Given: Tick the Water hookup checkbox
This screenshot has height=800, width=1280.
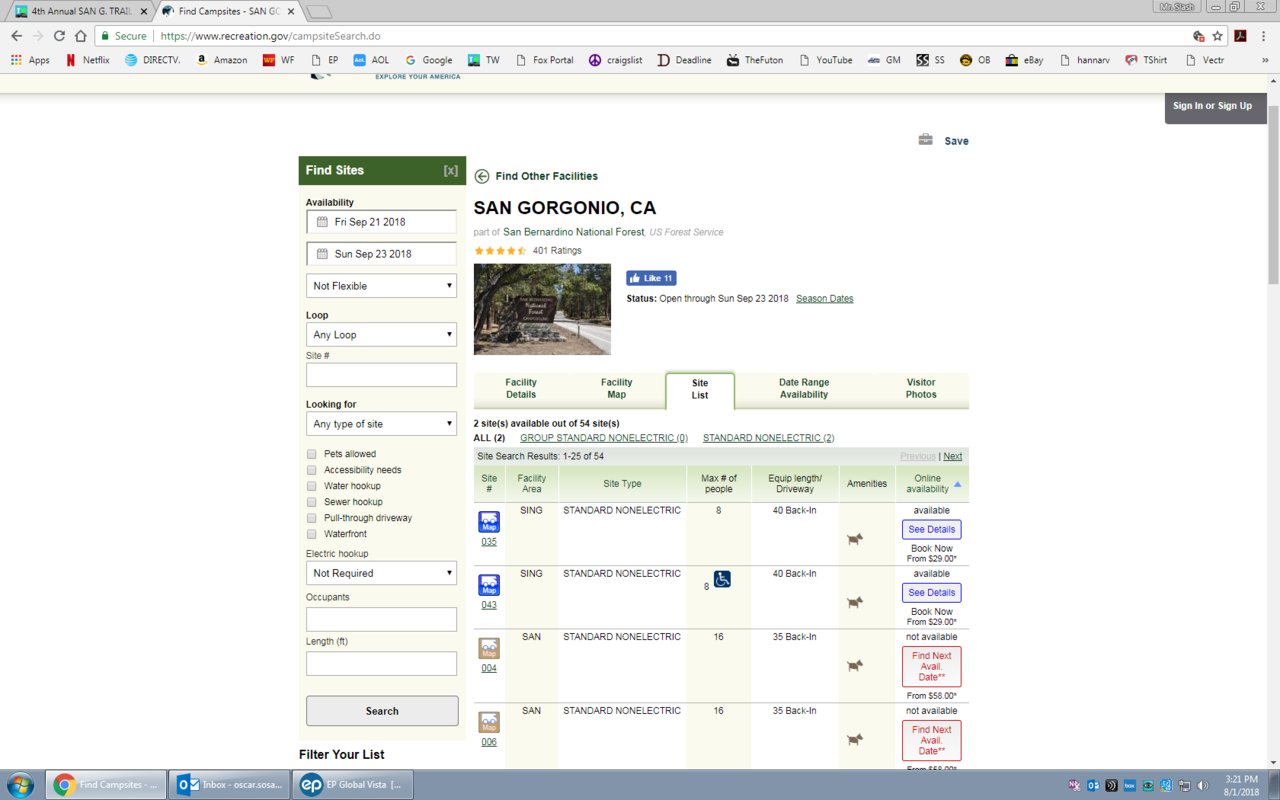Looking at the screenshot, I should point(312,486).
